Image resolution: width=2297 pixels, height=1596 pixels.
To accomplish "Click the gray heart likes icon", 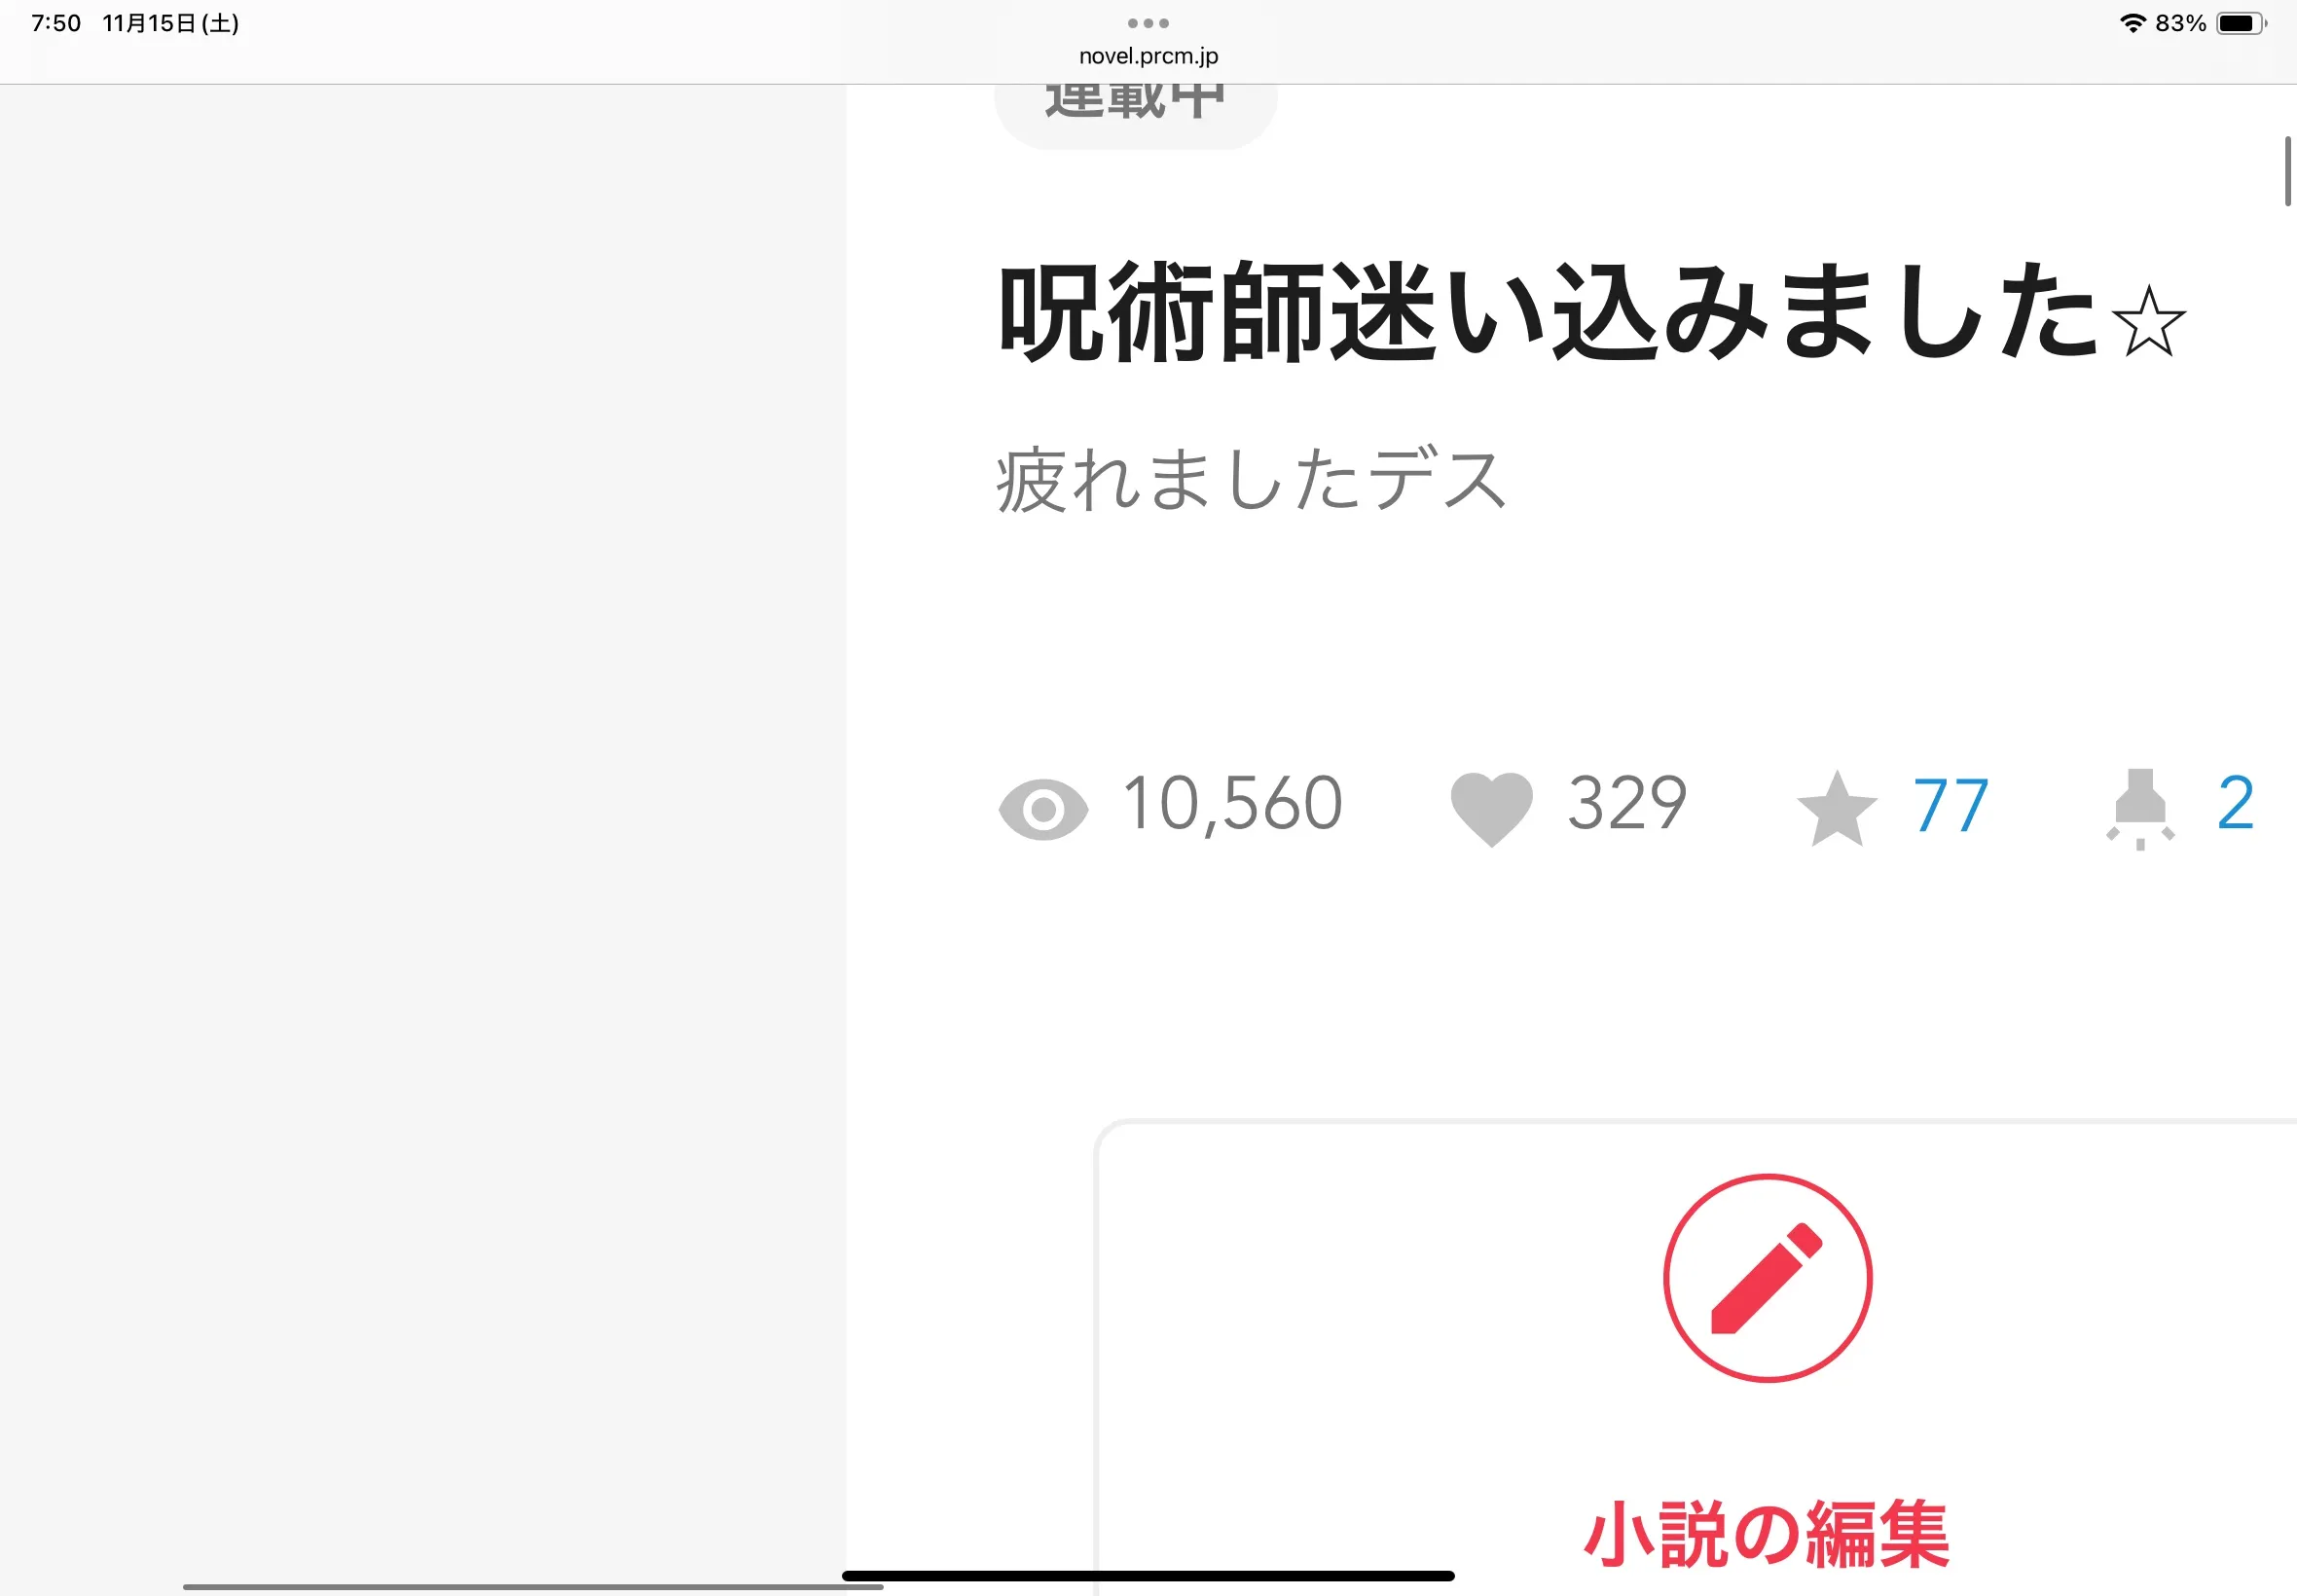I will [x=1491, y=809].
